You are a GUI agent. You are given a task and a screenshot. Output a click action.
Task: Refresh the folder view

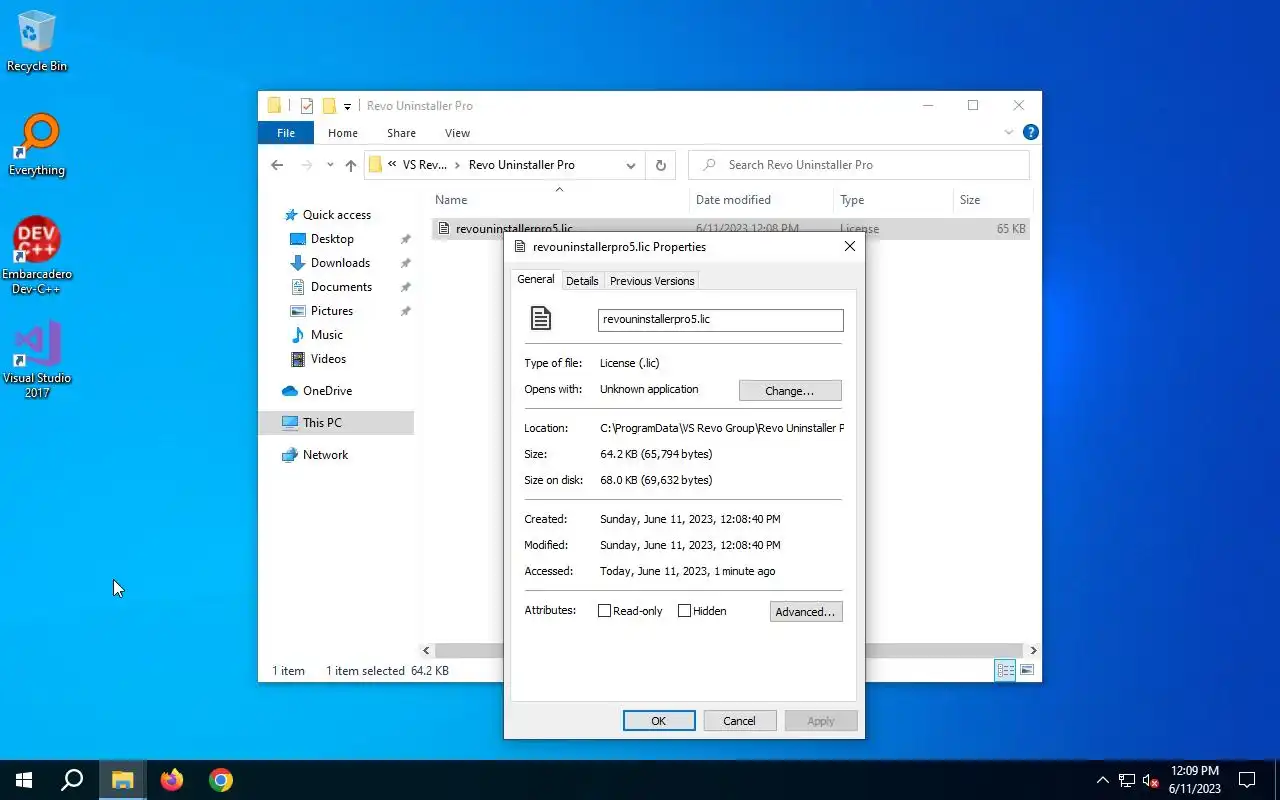(x=660, y=165)
